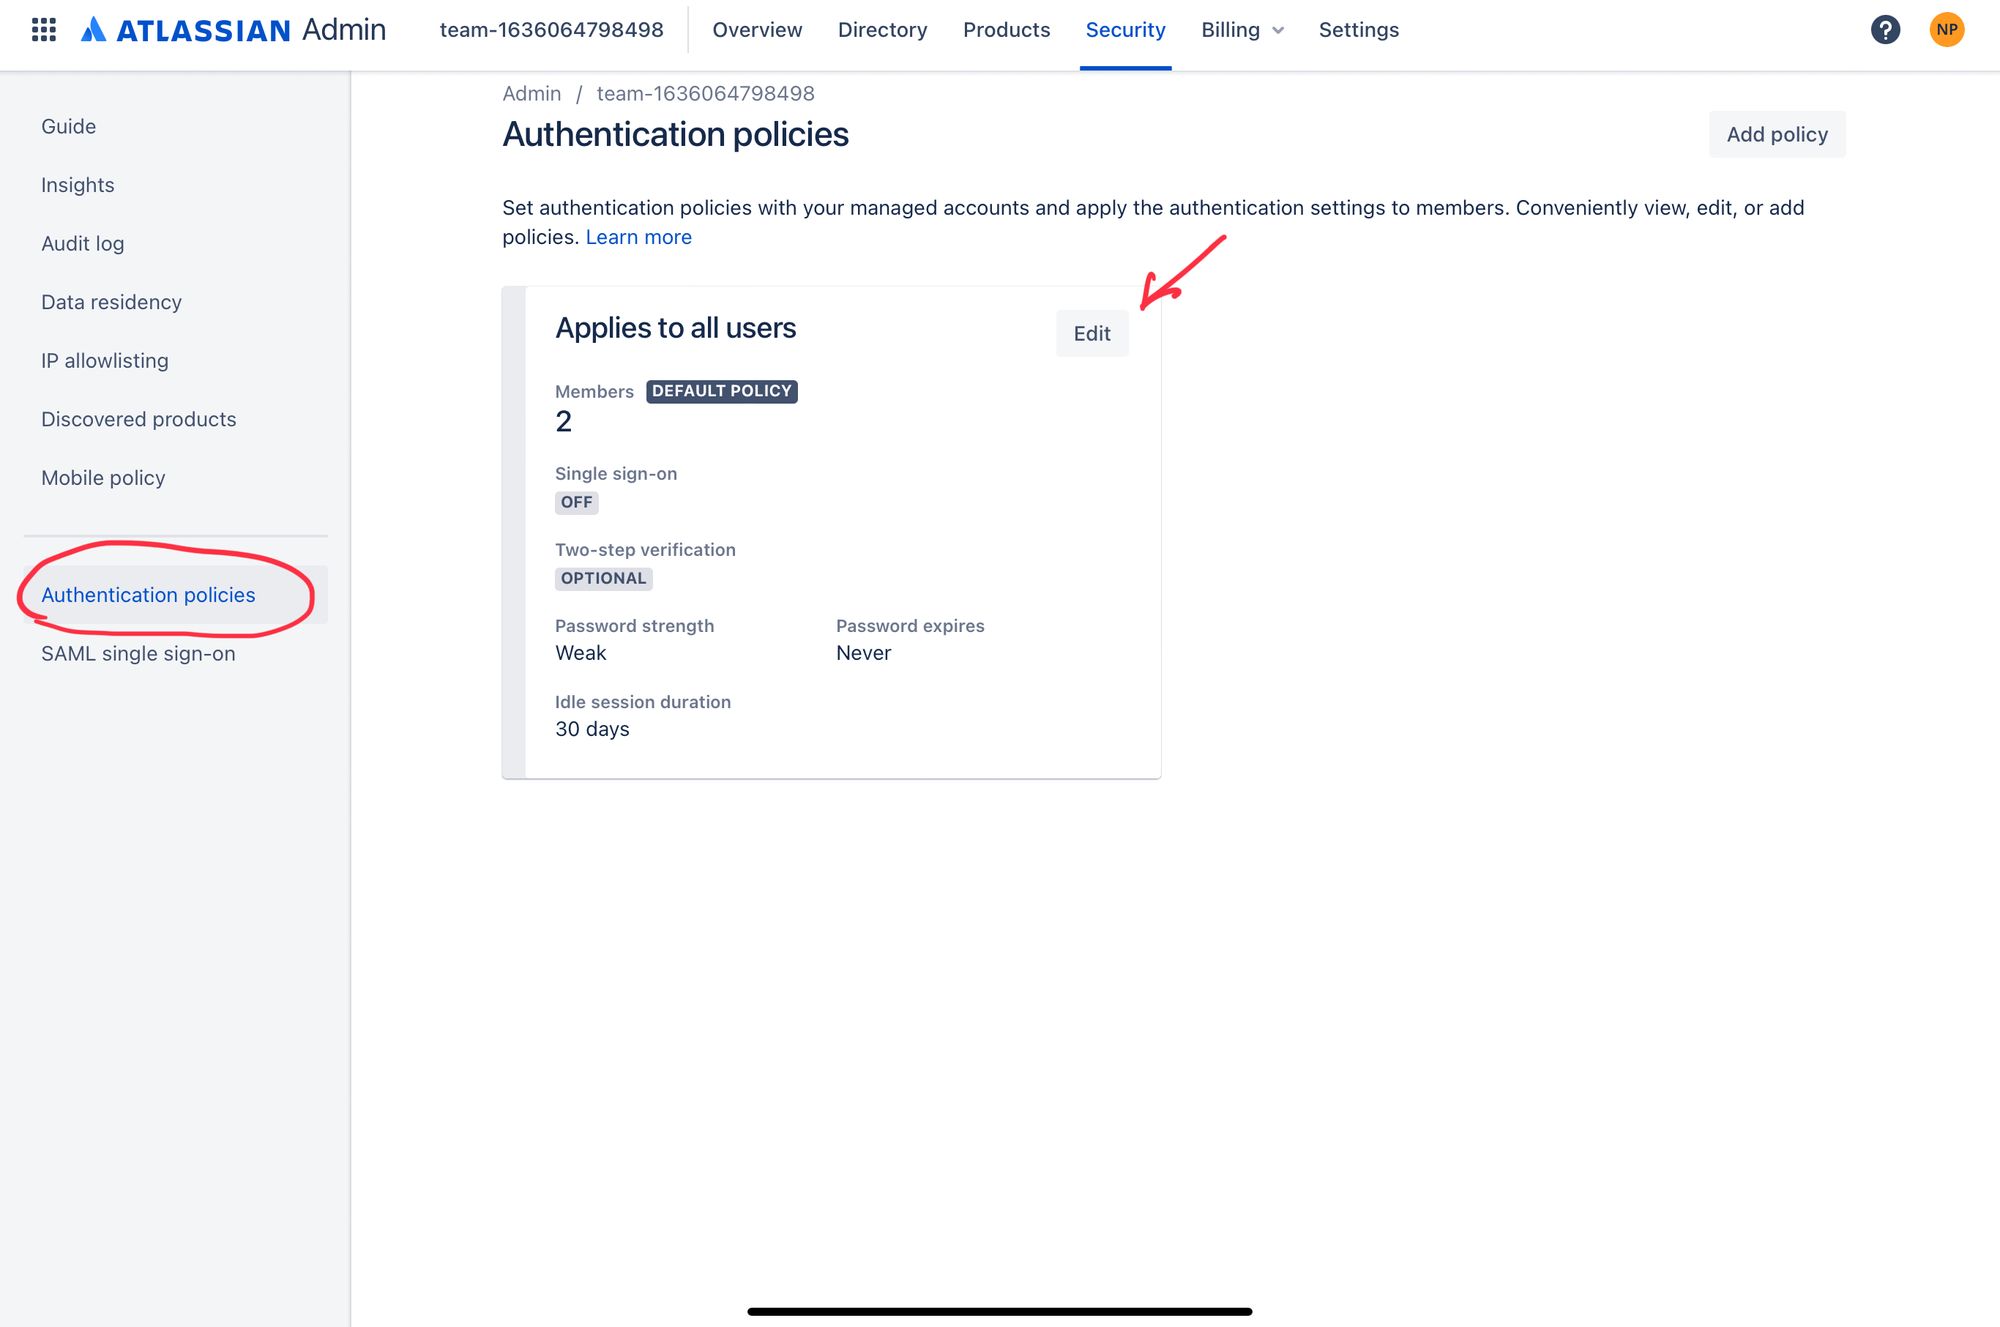Click the Single sign-on OFF badge
Viewport: 2000px width, 1327px height.
(577, 502)
